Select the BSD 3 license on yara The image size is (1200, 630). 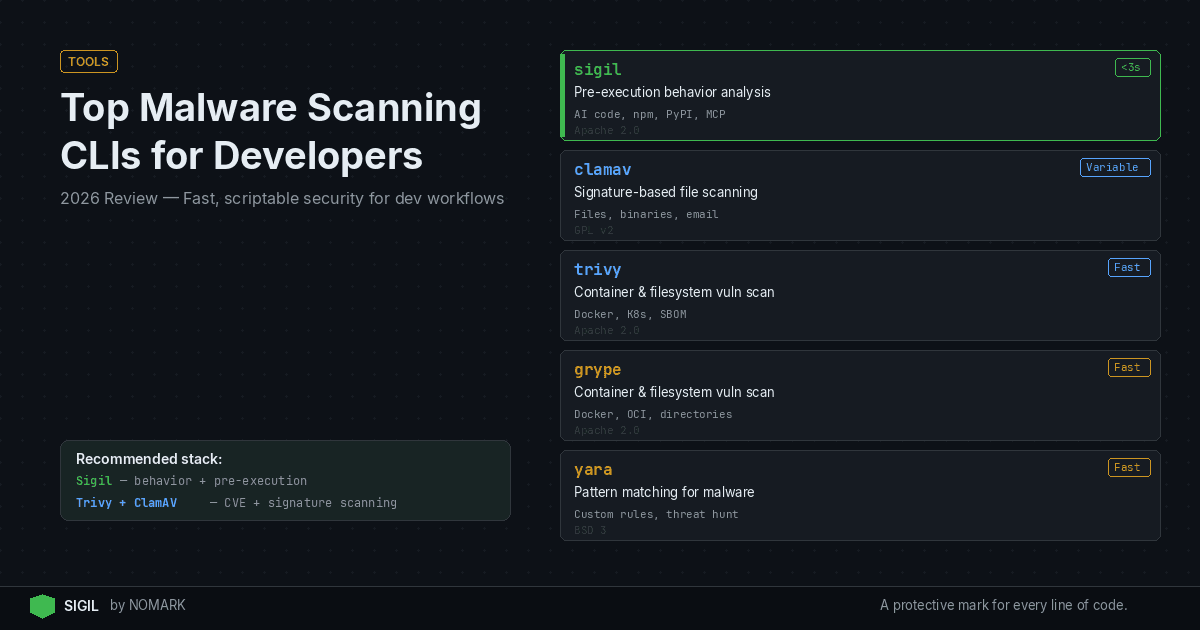(x=590, y=530)
